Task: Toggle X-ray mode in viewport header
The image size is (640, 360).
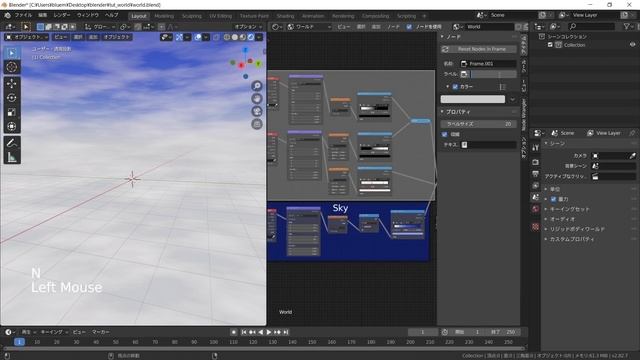Action: (x=216, y=37)
